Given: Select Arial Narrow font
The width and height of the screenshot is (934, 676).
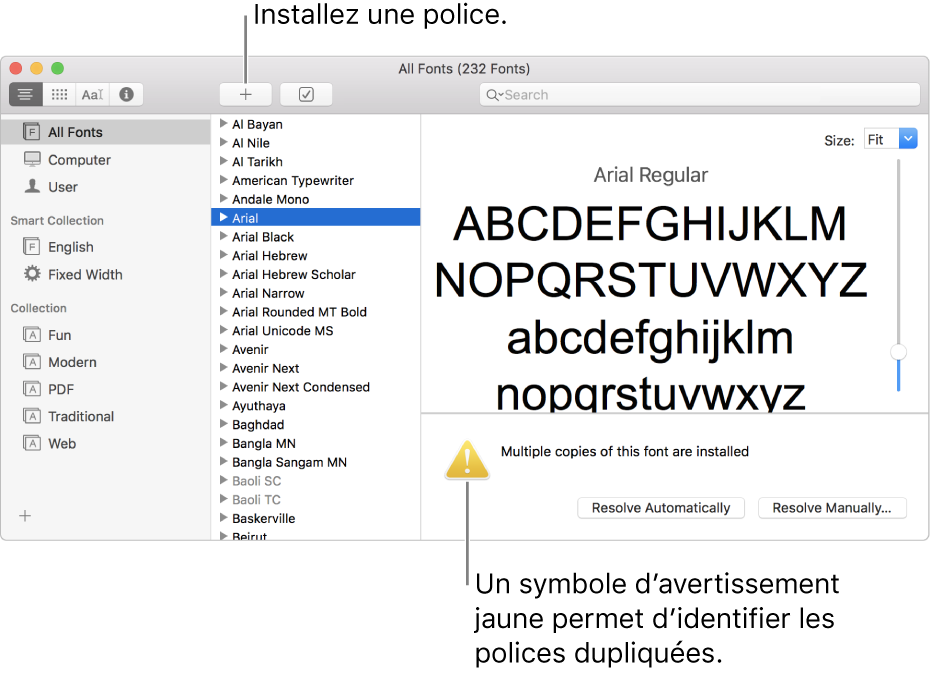Looking at the screenshot, I should pos(316,293).
